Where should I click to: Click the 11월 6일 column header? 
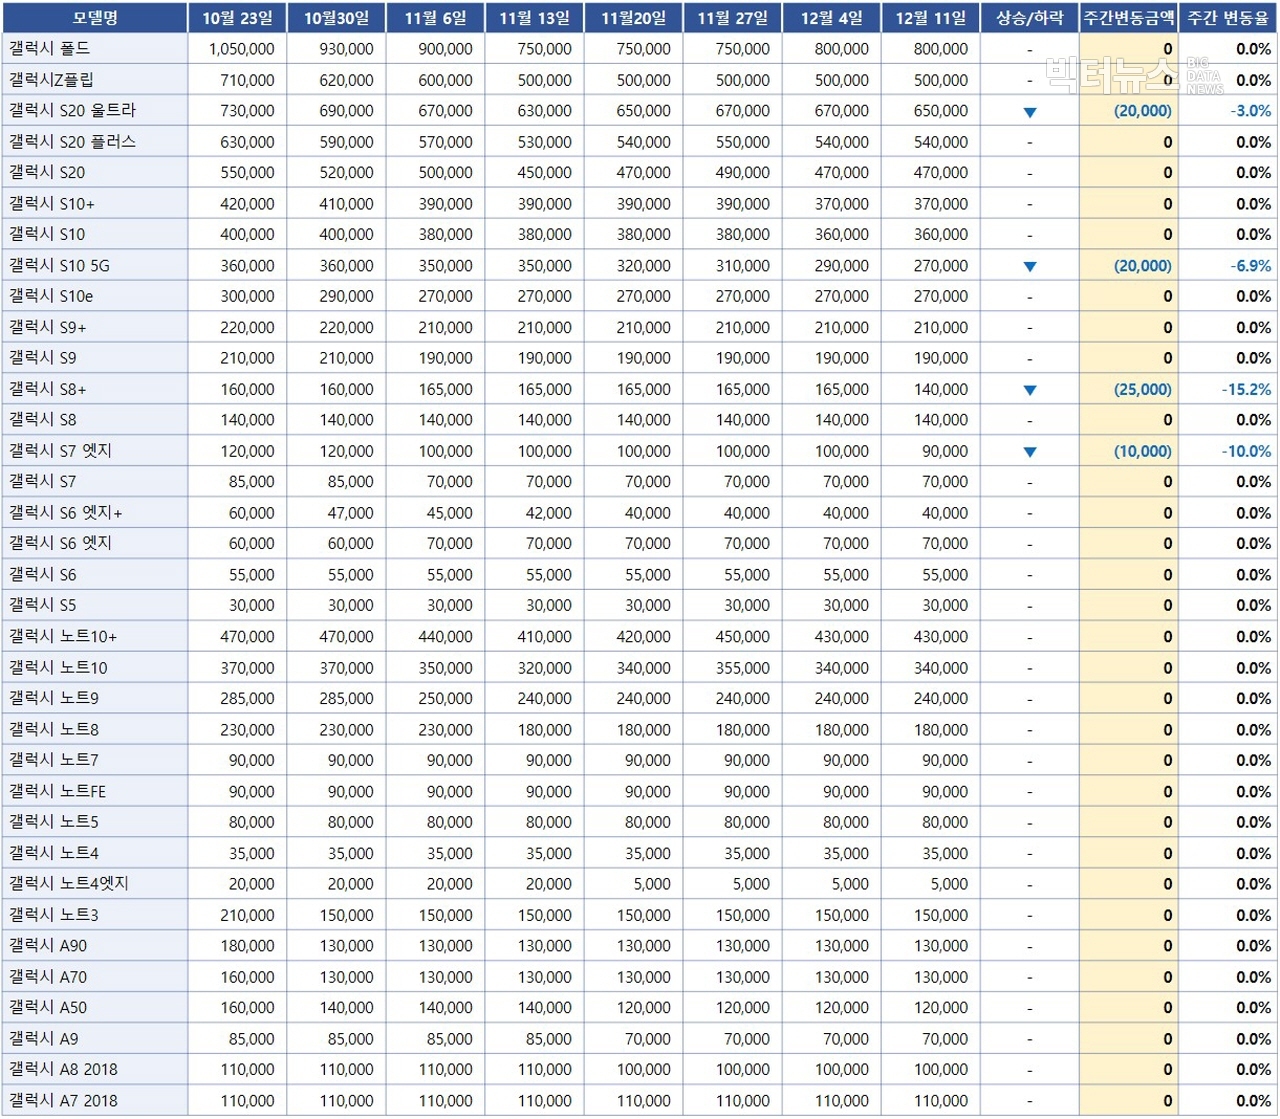(435, 18)
